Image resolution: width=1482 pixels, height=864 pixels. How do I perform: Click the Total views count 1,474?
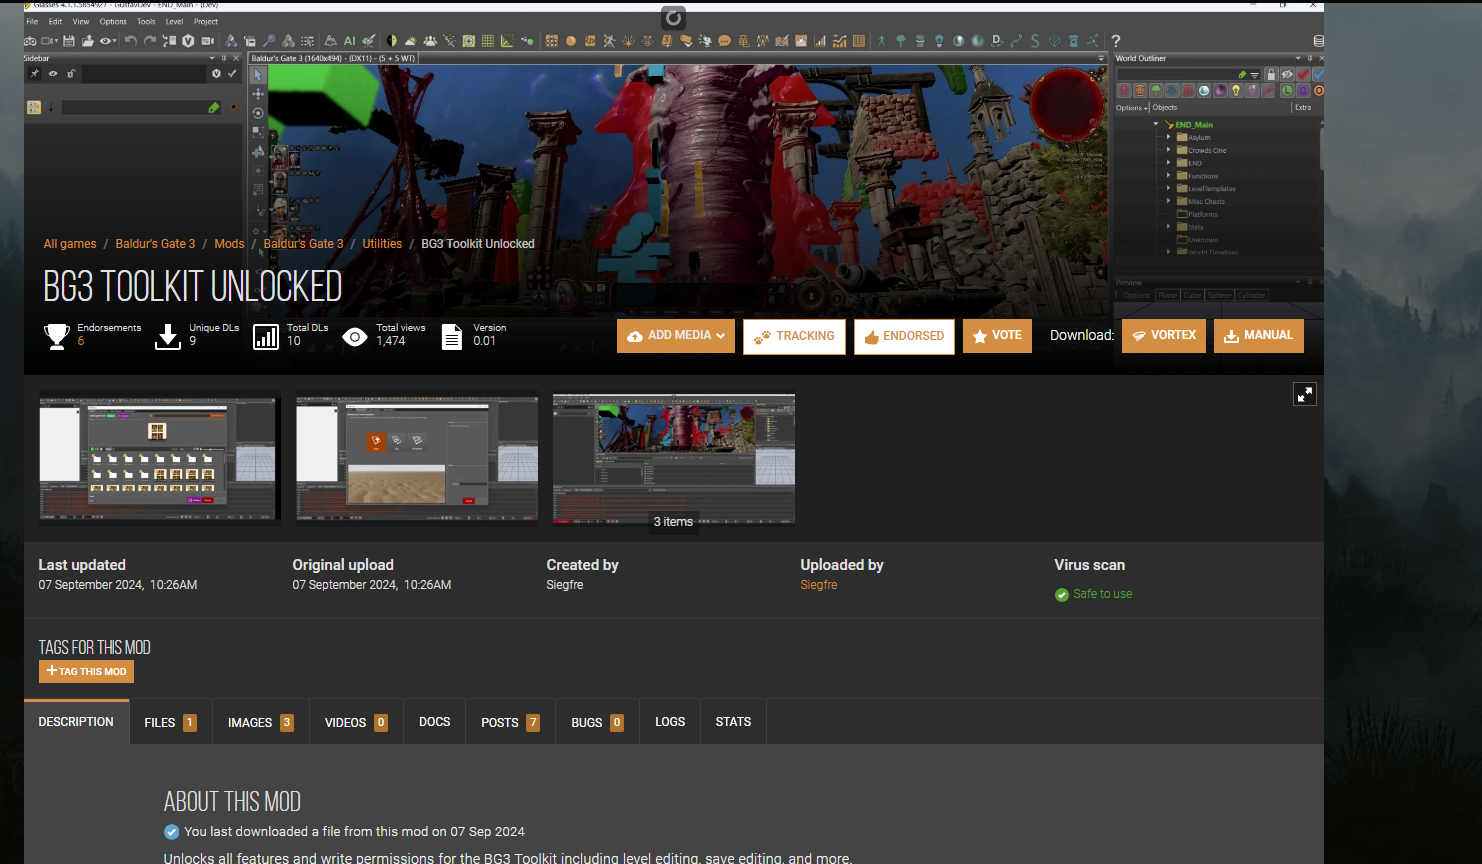391,341
